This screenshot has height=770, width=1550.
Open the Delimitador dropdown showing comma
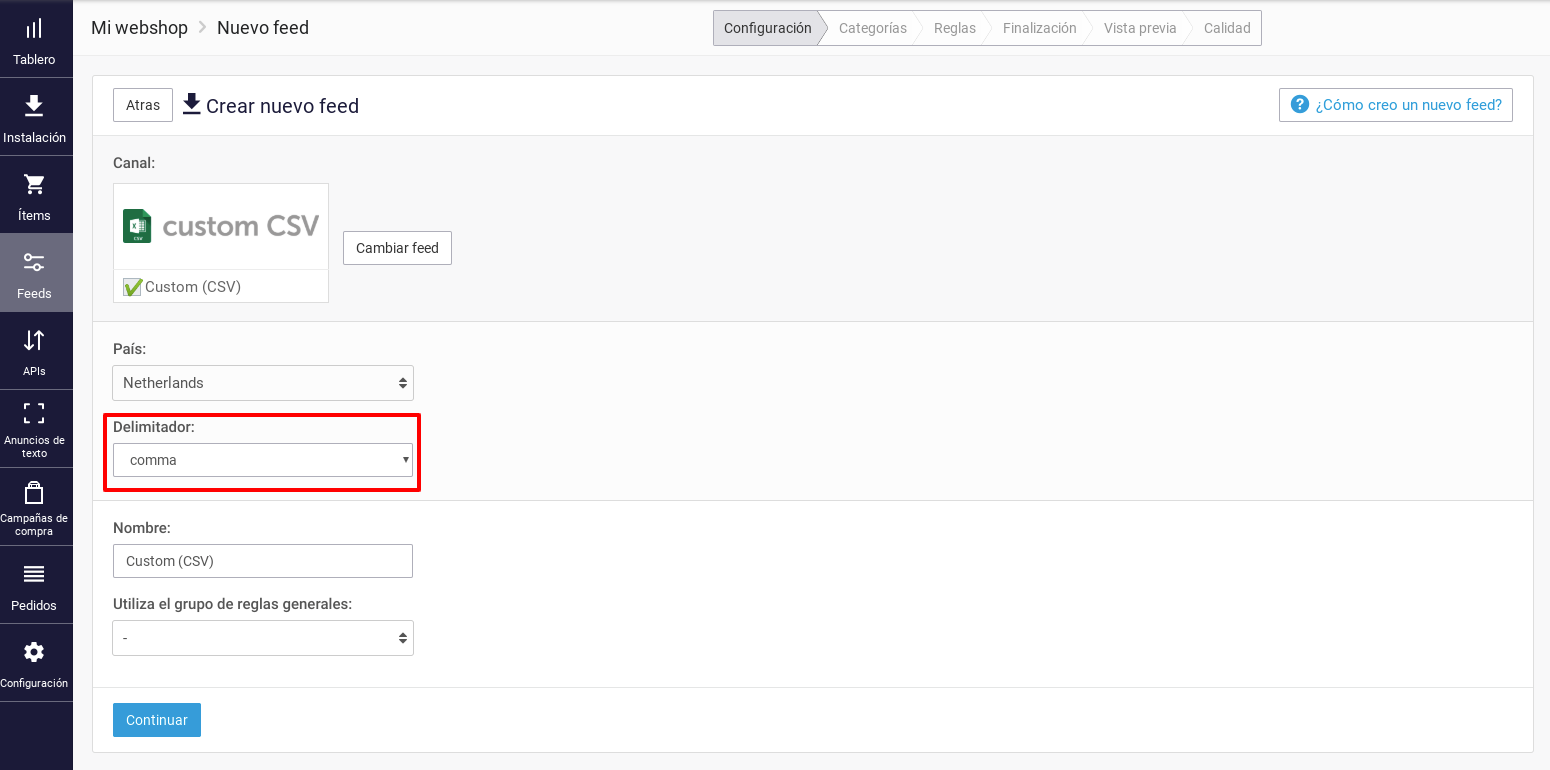(x=262, y=459)
